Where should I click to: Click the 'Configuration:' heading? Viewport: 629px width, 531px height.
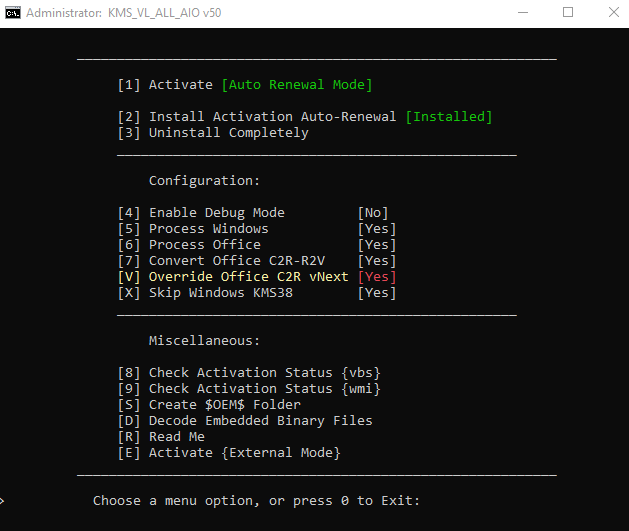(204, 181)
